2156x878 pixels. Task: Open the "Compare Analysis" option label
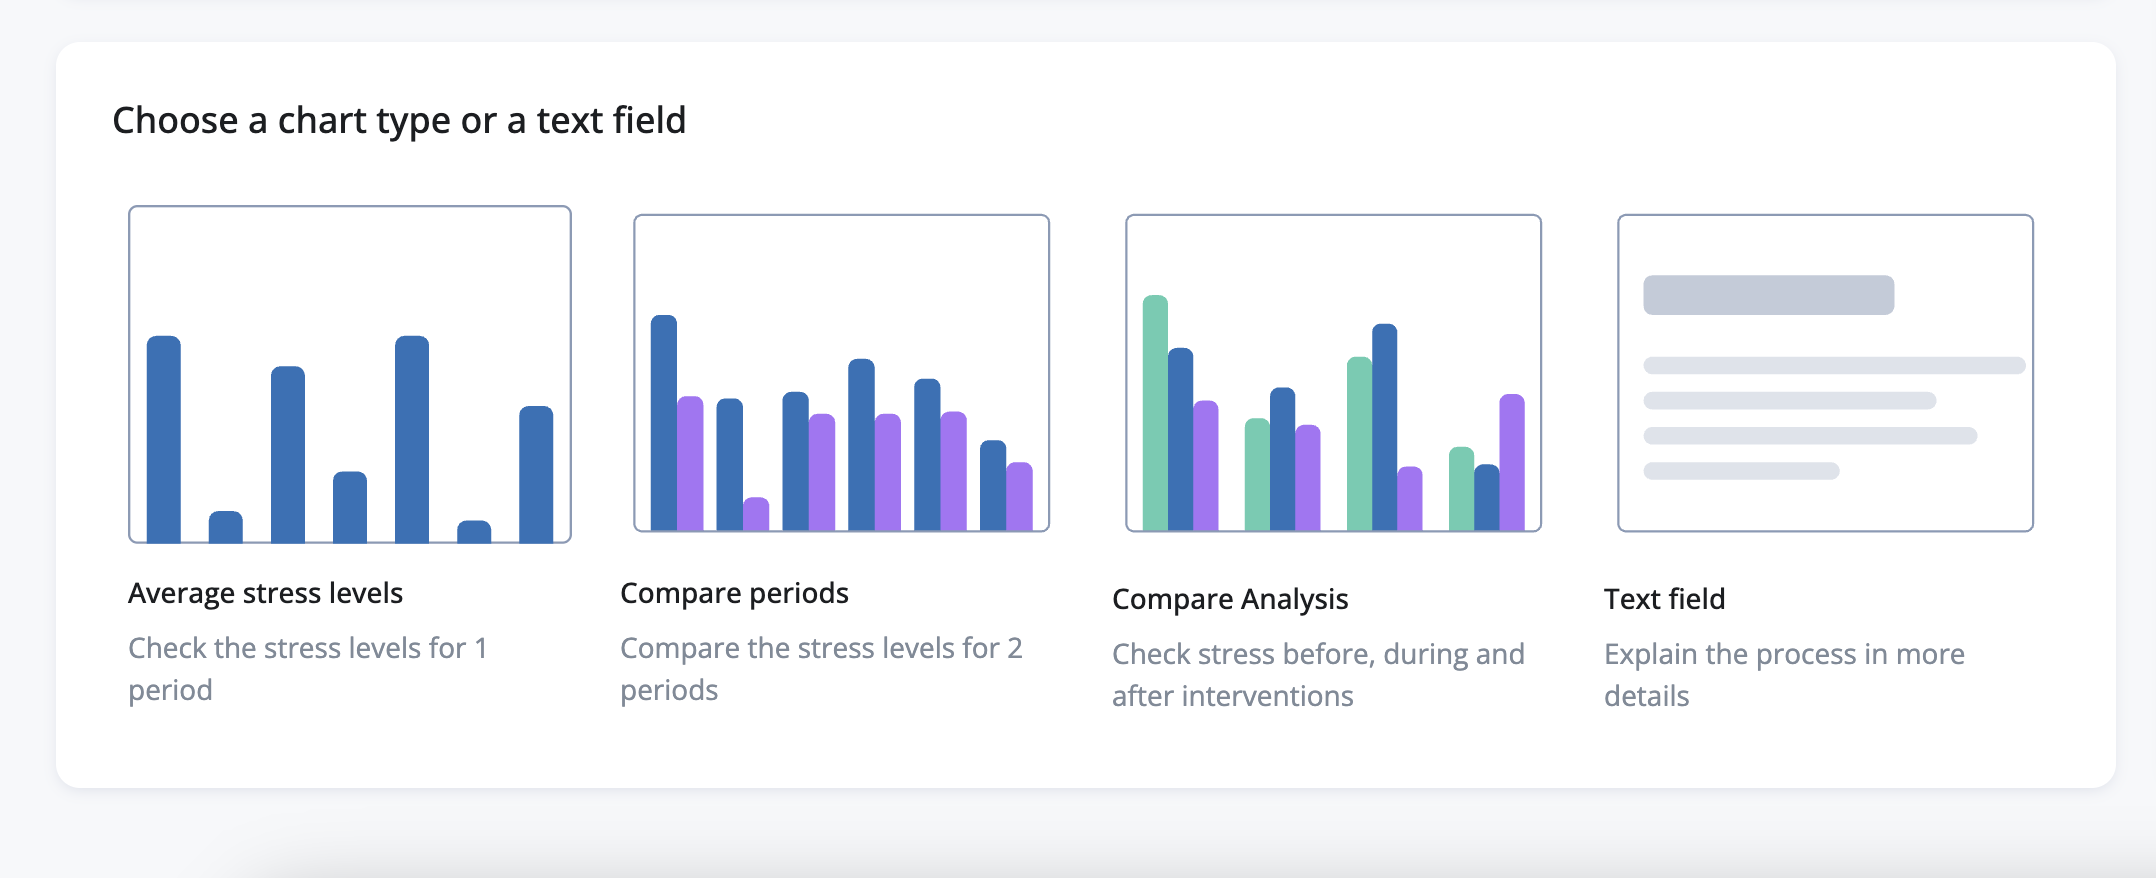pos(1230,599)
